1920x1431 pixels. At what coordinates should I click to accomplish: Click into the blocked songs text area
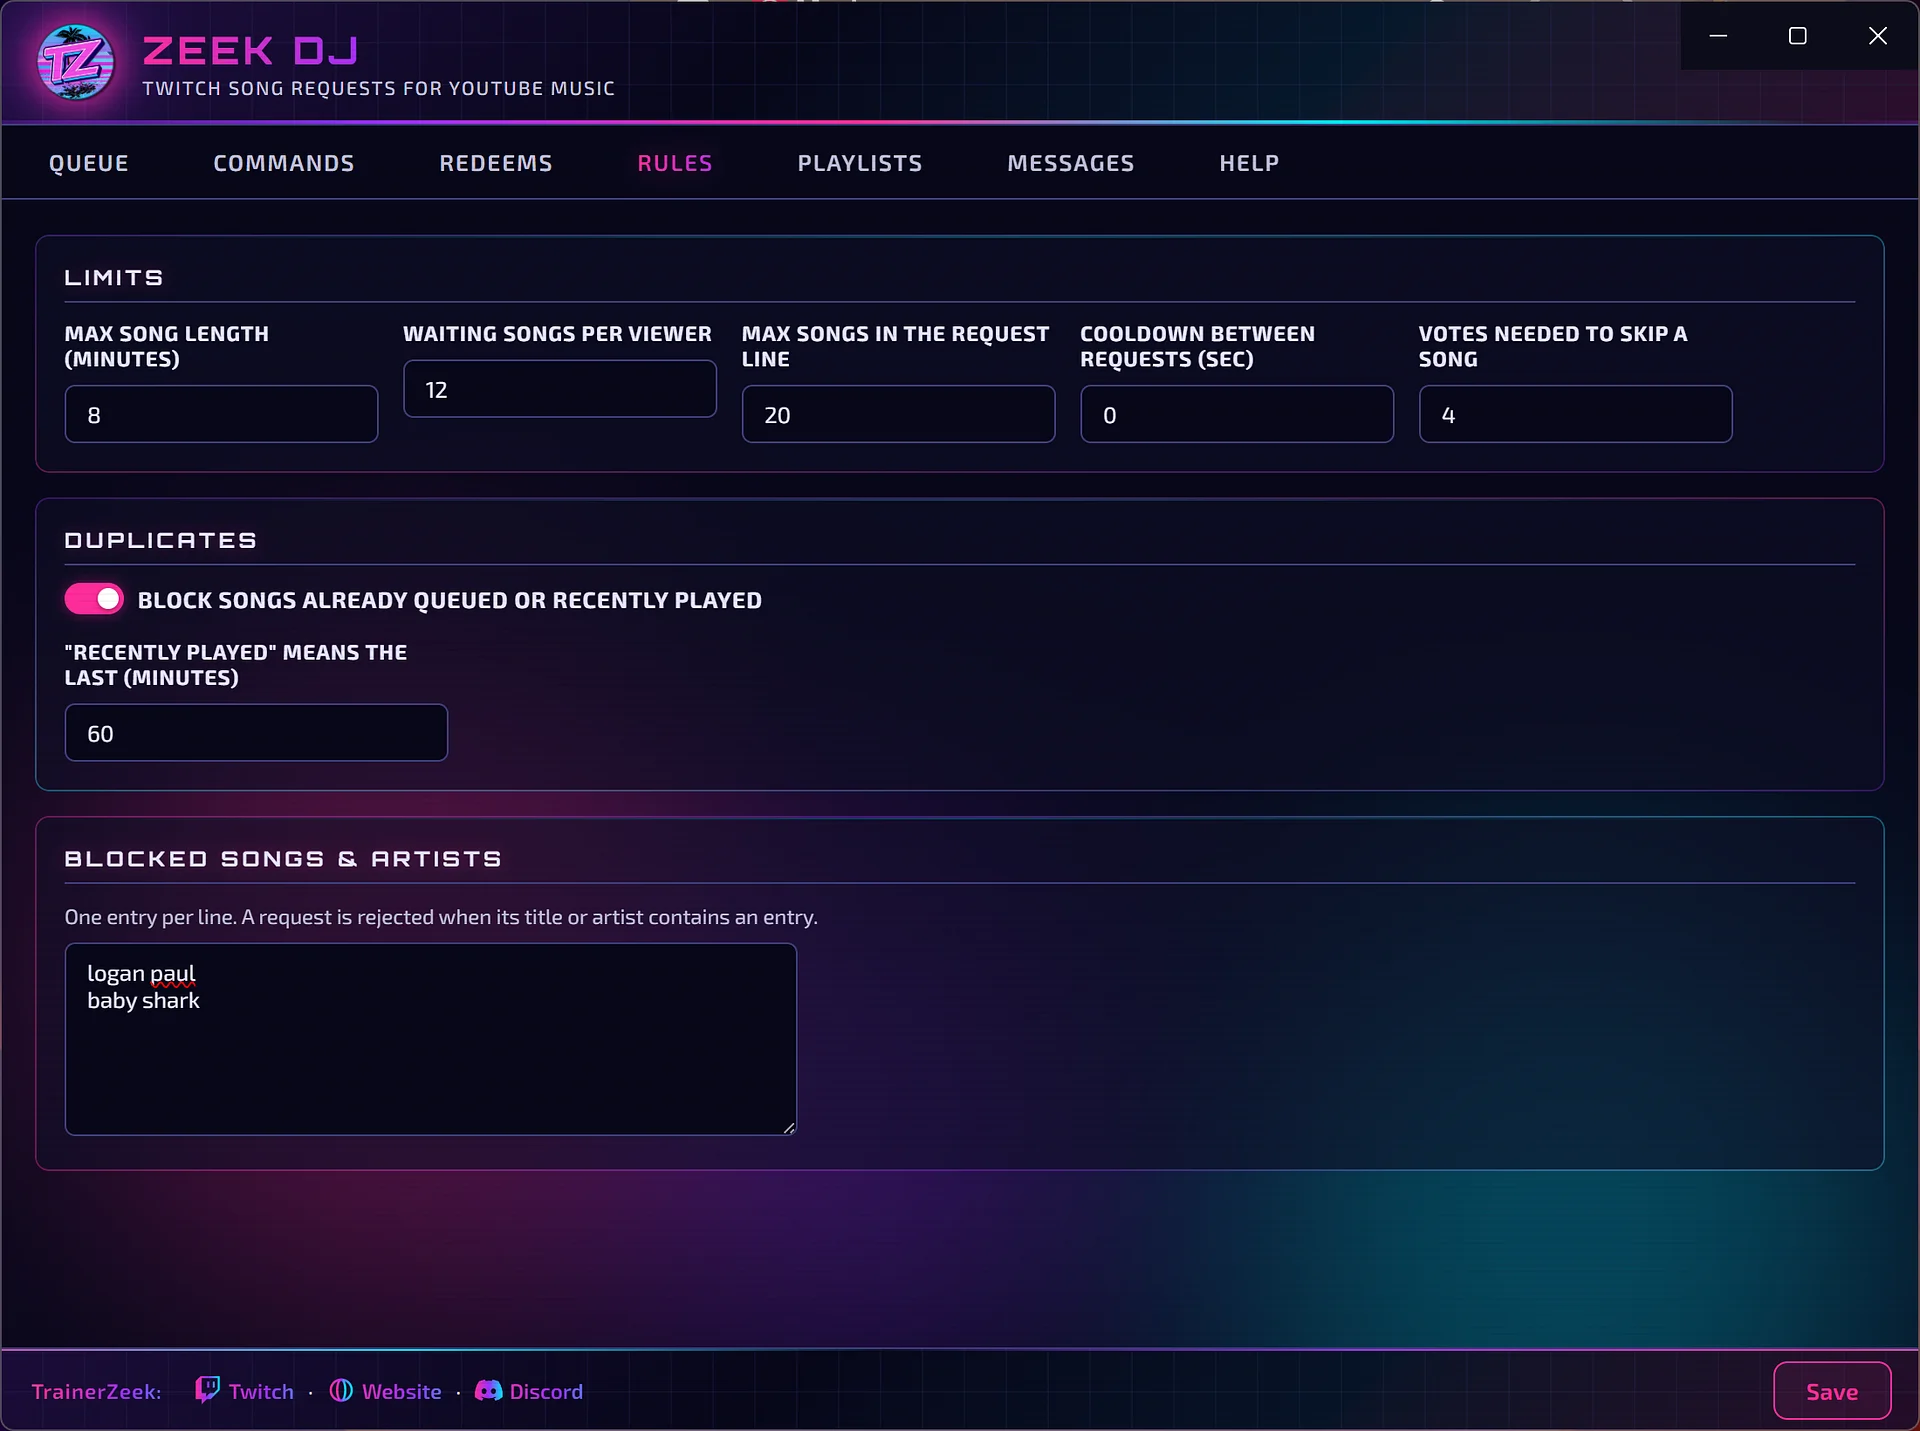coord(431,1039)
